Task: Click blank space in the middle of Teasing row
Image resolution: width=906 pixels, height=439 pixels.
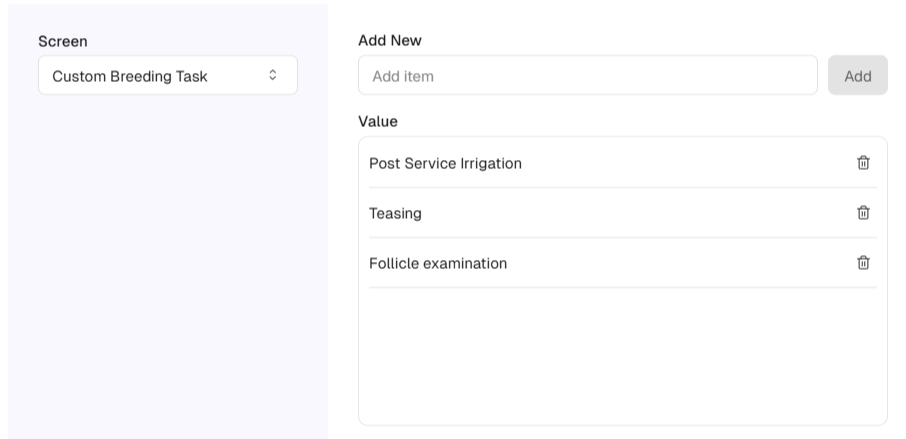Action: [620, 213]
